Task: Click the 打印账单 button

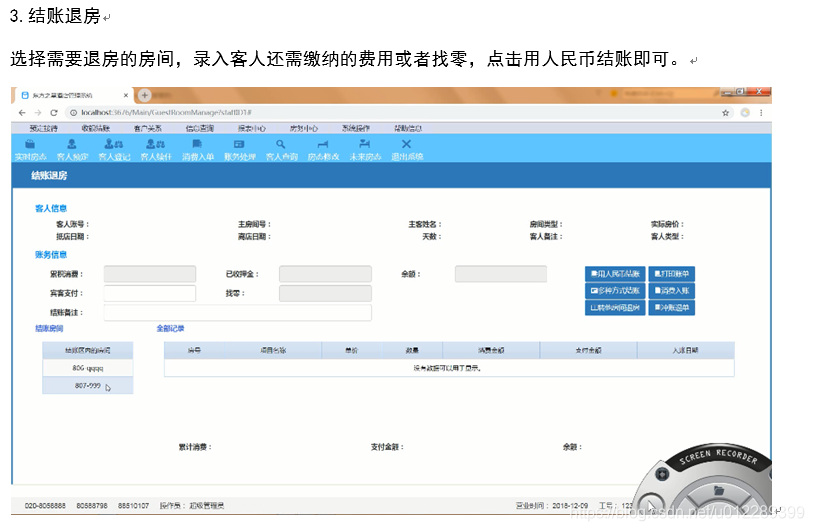Action: point(671,274)
